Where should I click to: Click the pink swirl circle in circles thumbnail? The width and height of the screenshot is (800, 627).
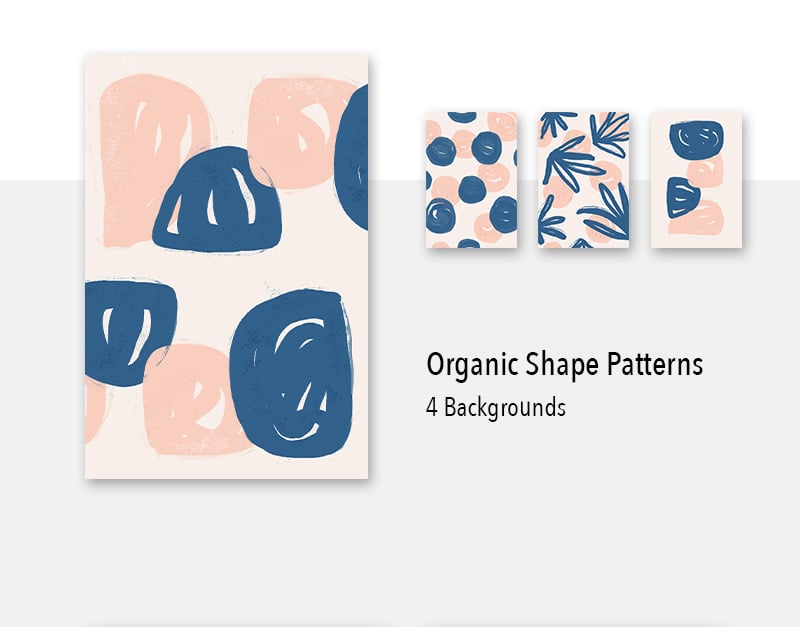tap(494, 177)
